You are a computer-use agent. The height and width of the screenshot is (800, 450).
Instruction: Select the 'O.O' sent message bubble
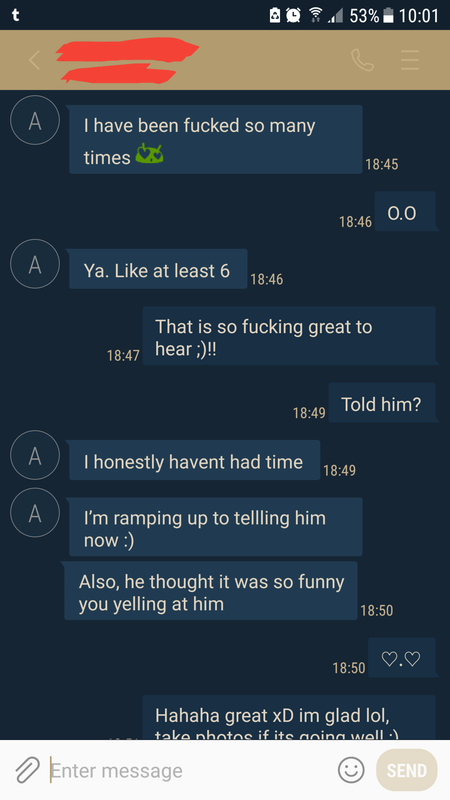pyautogui.click(x=406, y=212)
